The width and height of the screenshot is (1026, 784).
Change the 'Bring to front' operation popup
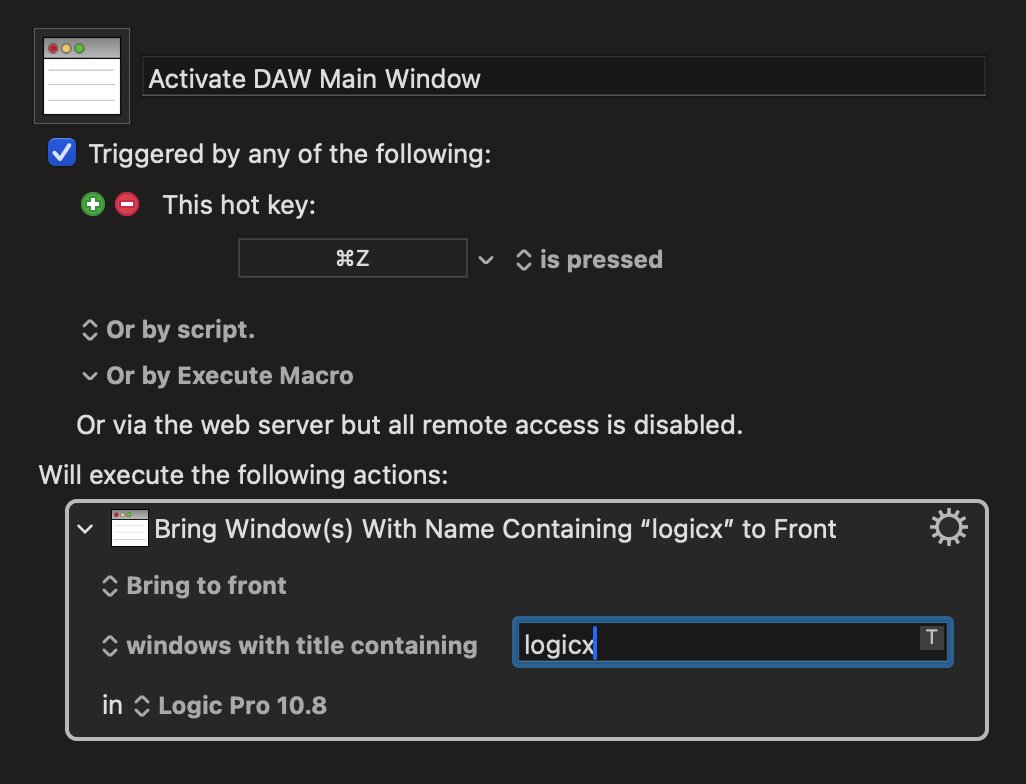194,586
